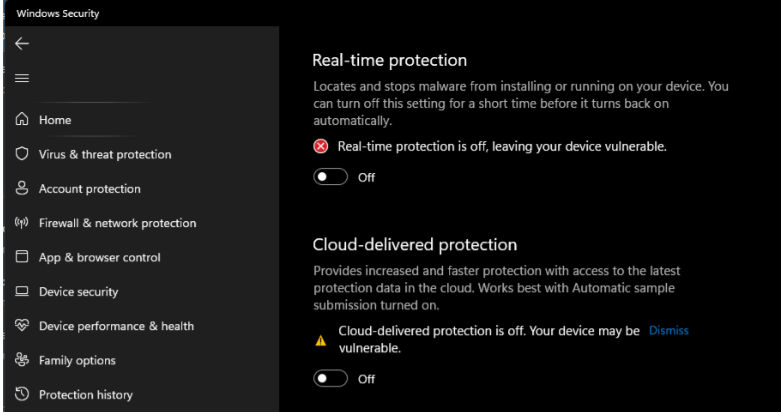Go to Firewall & network protection

117,223
